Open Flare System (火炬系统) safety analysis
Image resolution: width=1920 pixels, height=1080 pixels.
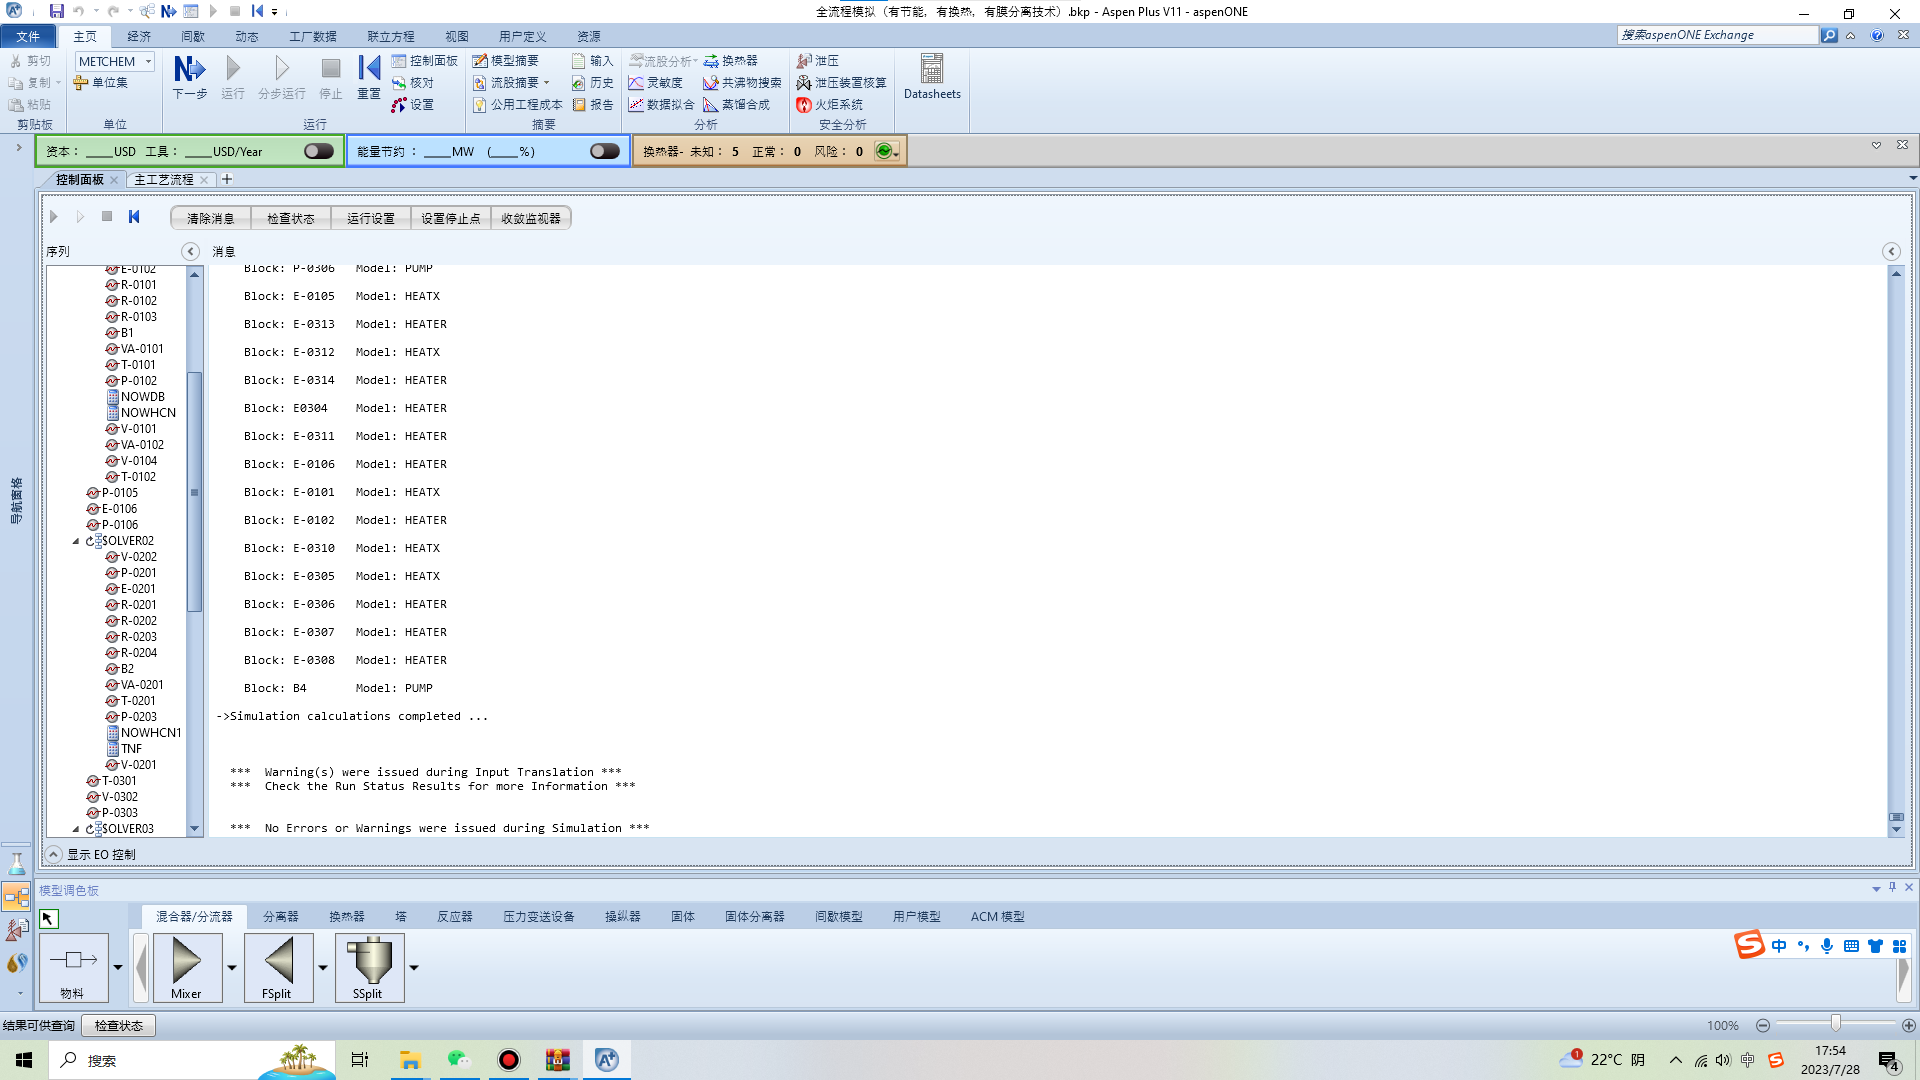829,105
